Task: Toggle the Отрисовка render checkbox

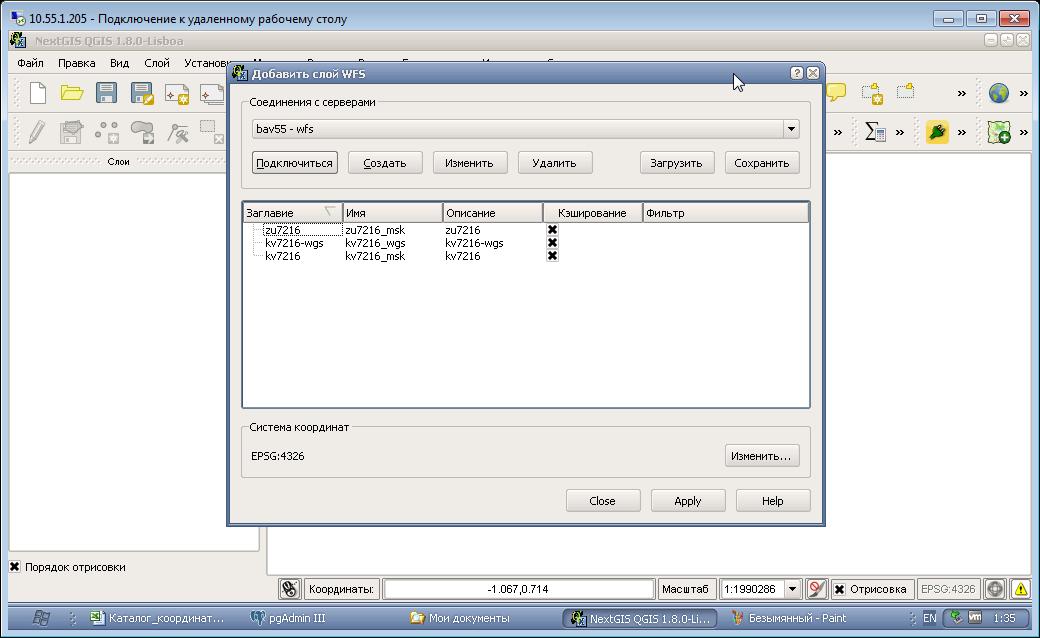Action: pyautogui.click(x=839, y=589)
